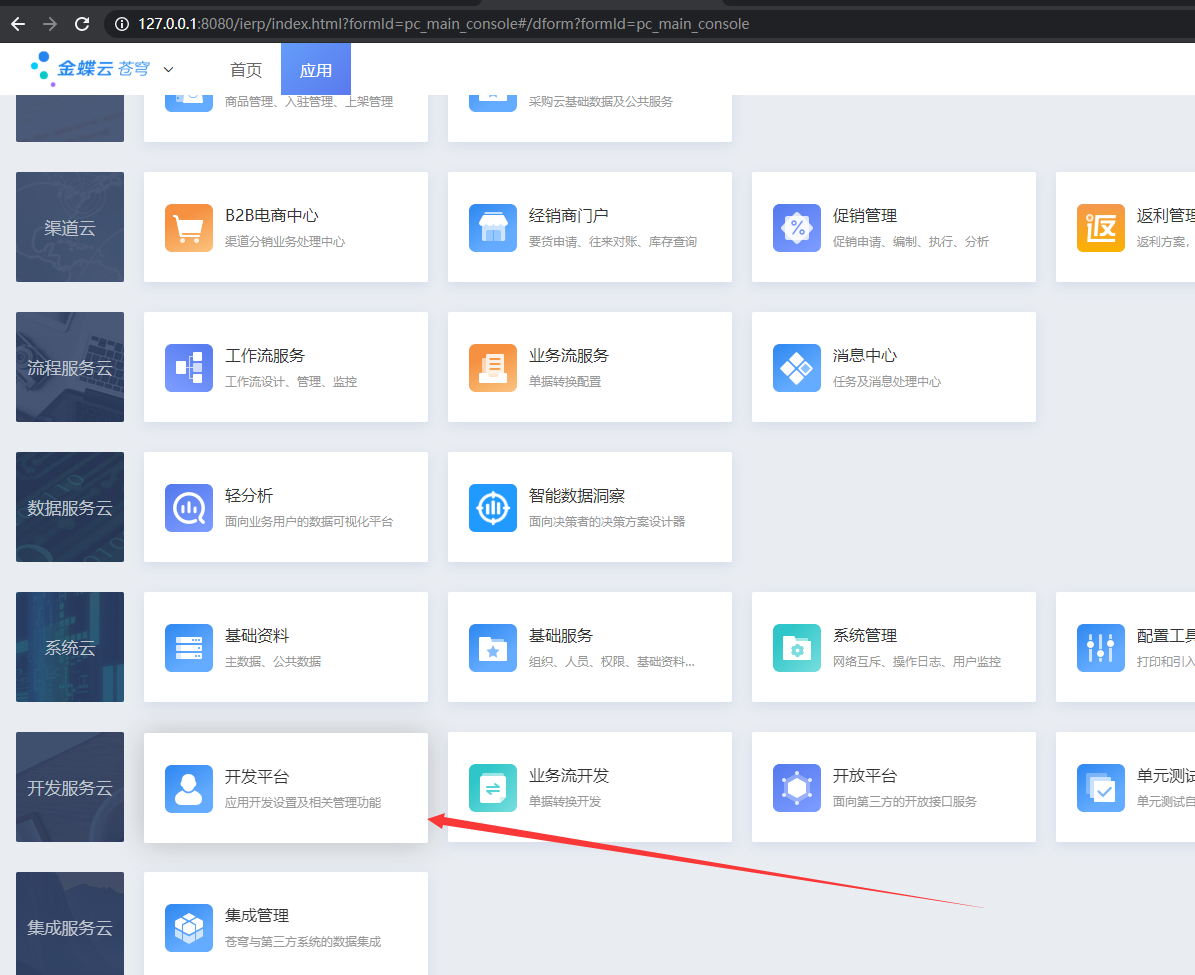Open 工作流服务 app title
This screenshot has width=1195, height=975.
click(x=264, y=356)
